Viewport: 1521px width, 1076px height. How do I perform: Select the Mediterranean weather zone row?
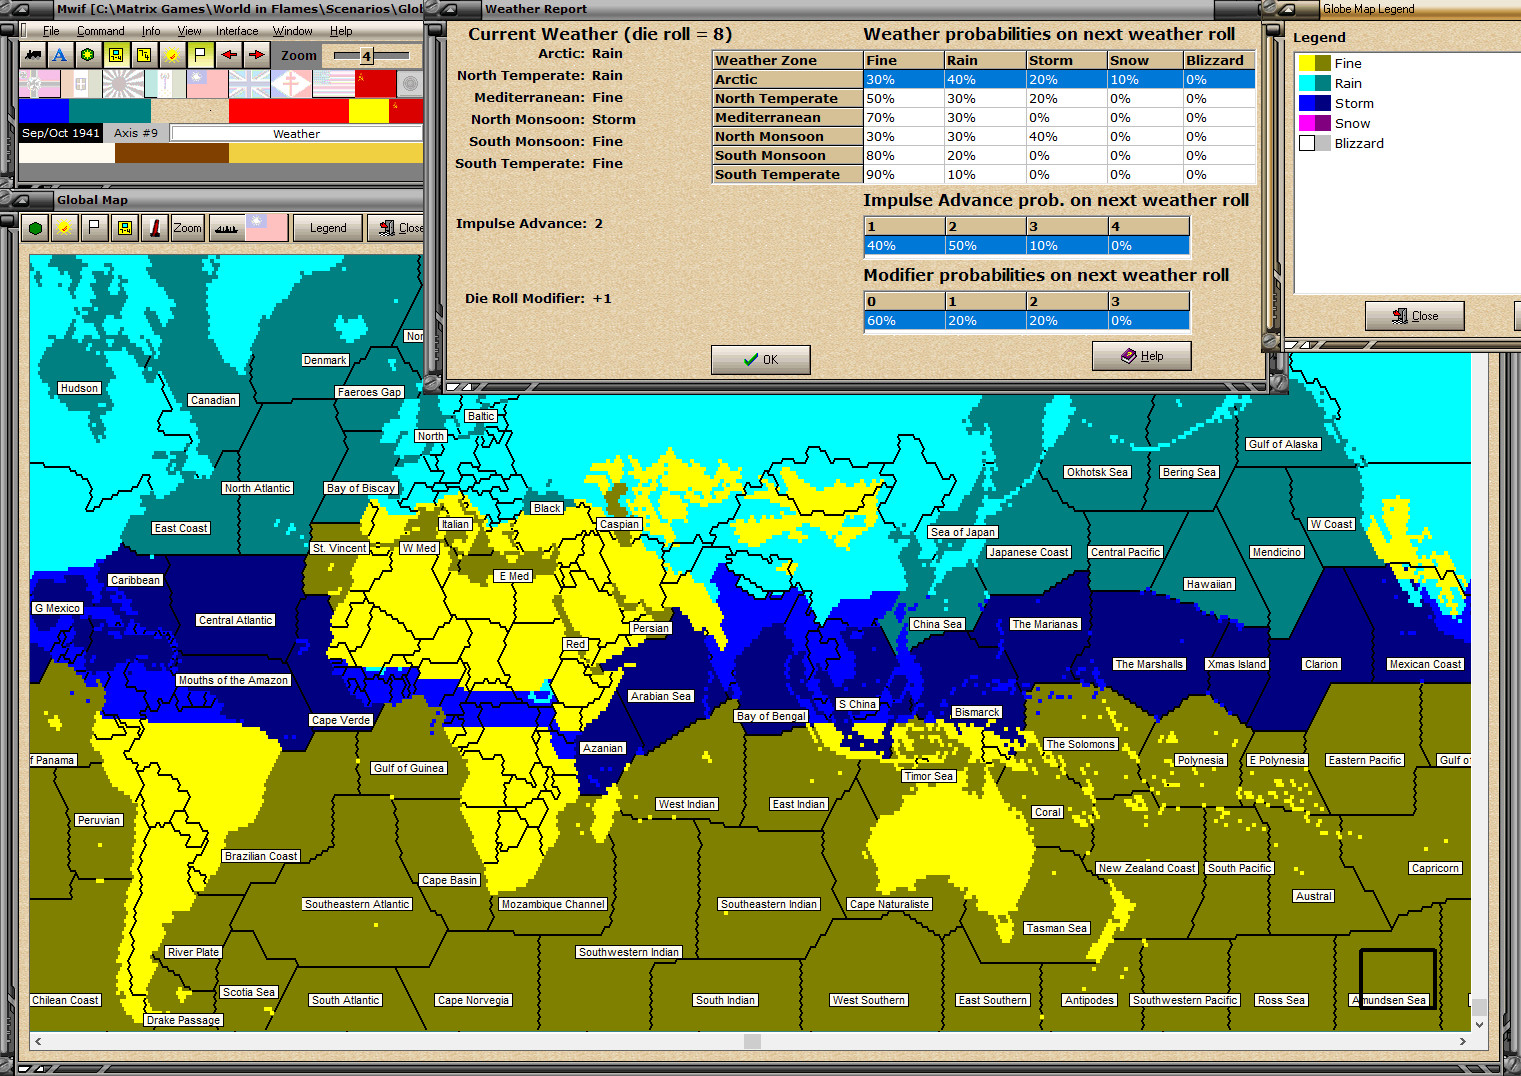984,117
